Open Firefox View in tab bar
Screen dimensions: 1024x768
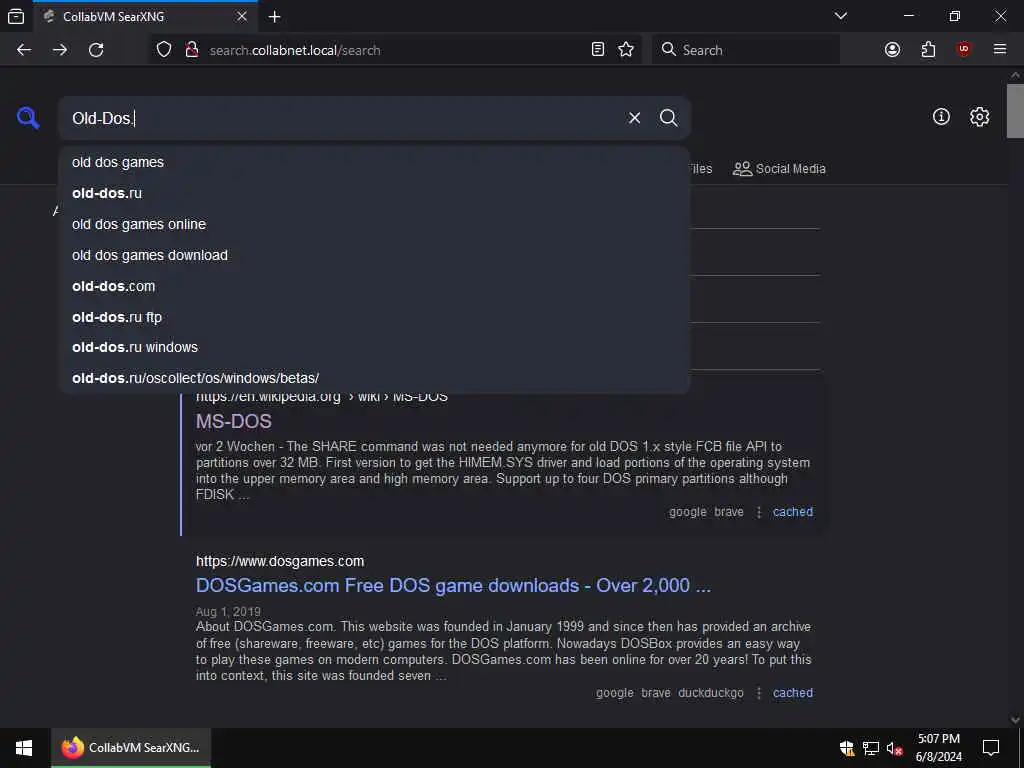coord(16,16)
